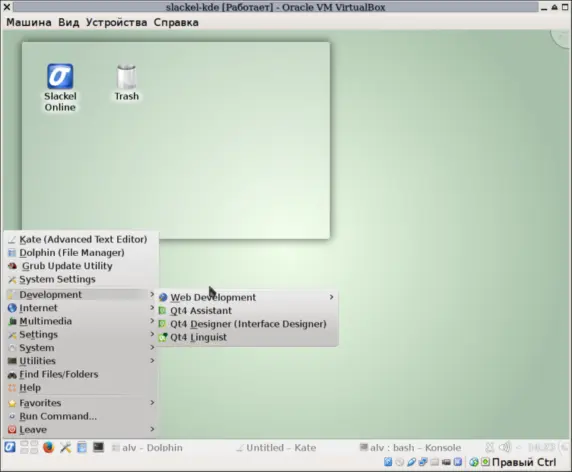Open Find Files/Folders
The height and width of the screenshot is (472, 572).
point(81,374)
